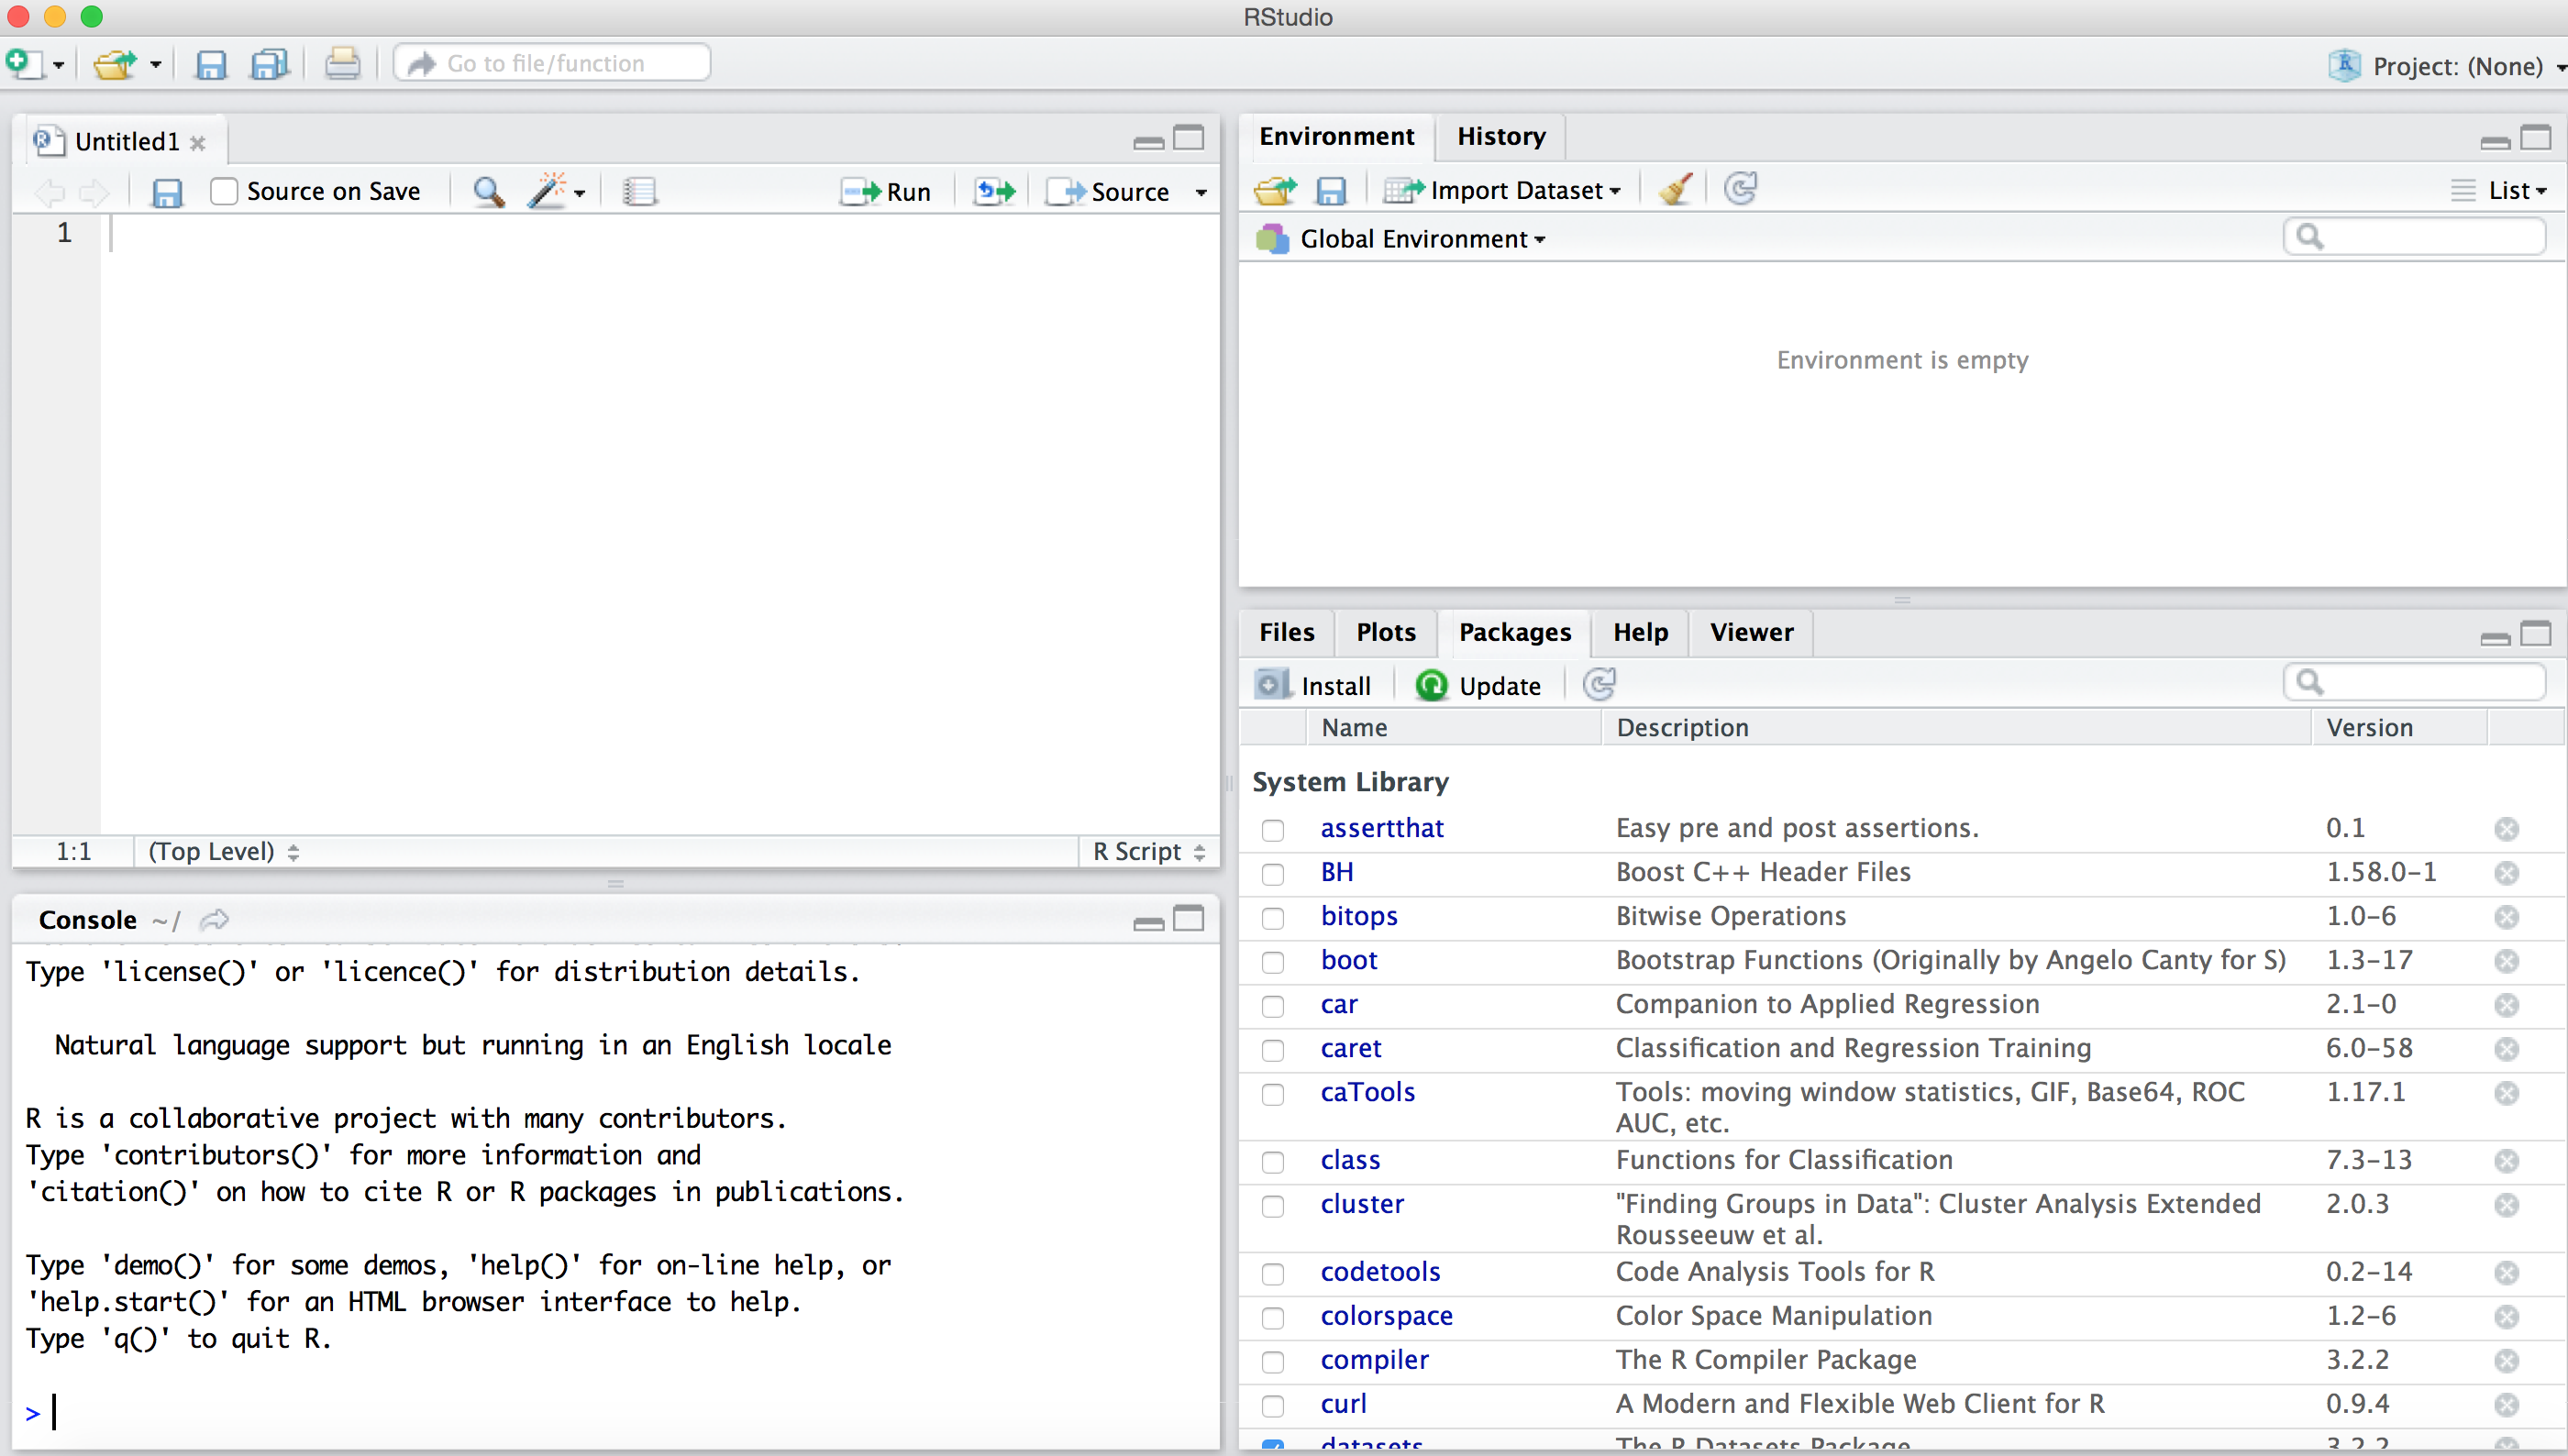The height and width of the screenshot is (1456, 2568).
Task: Switch to the History tab
Action: (1500, 136)
